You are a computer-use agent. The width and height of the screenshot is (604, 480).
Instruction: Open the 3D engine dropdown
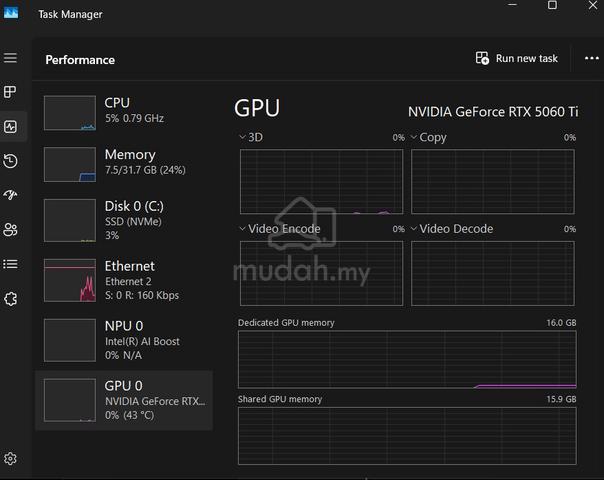[x=251, y=137]
